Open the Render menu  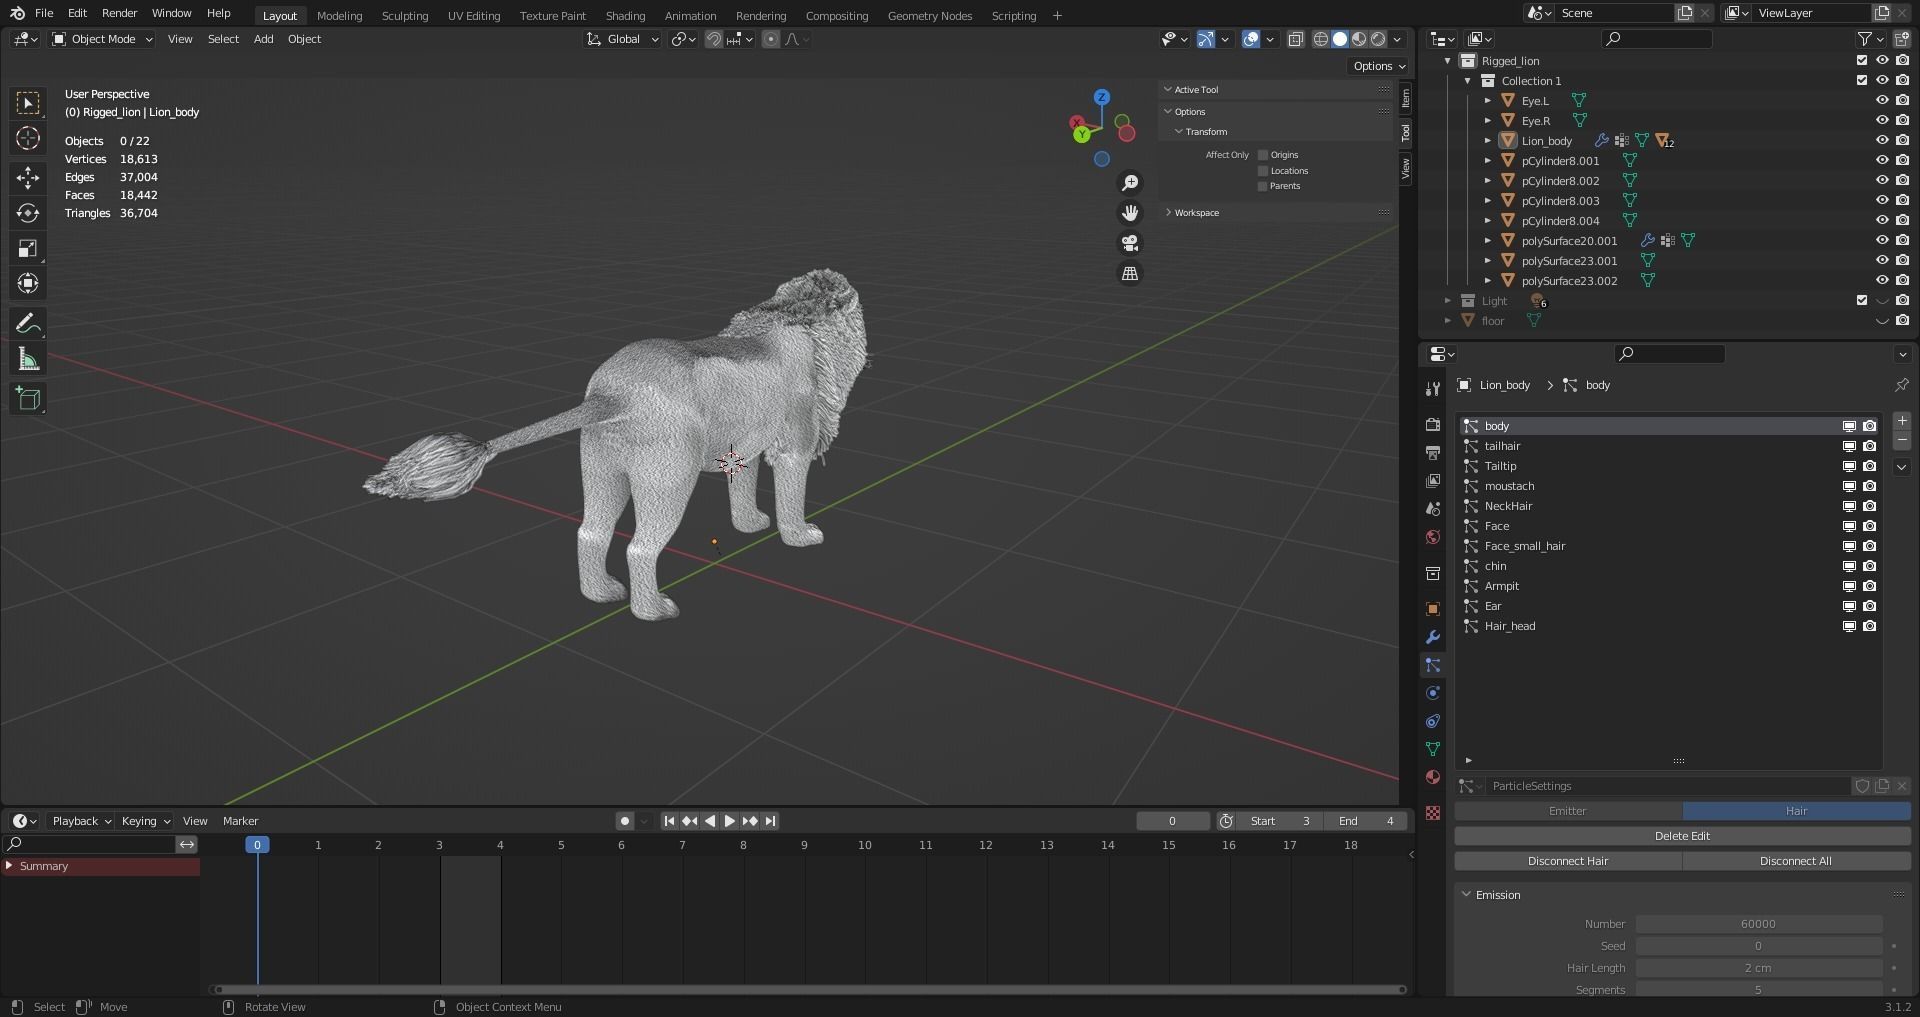119,13
